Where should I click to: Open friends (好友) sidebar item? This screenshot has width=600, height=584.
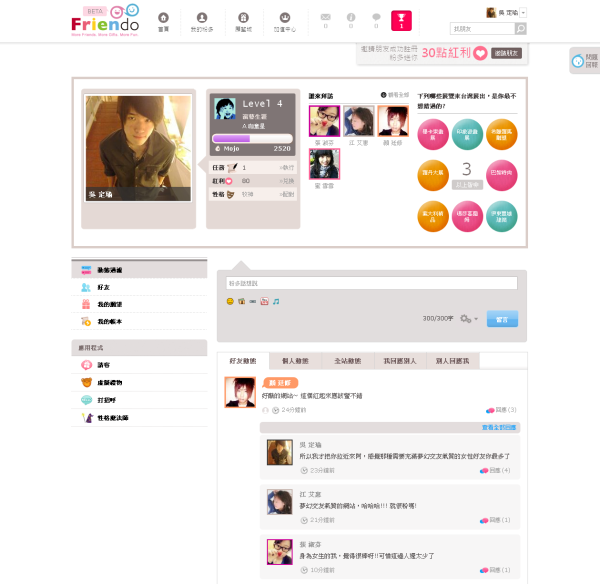(139, 287)
